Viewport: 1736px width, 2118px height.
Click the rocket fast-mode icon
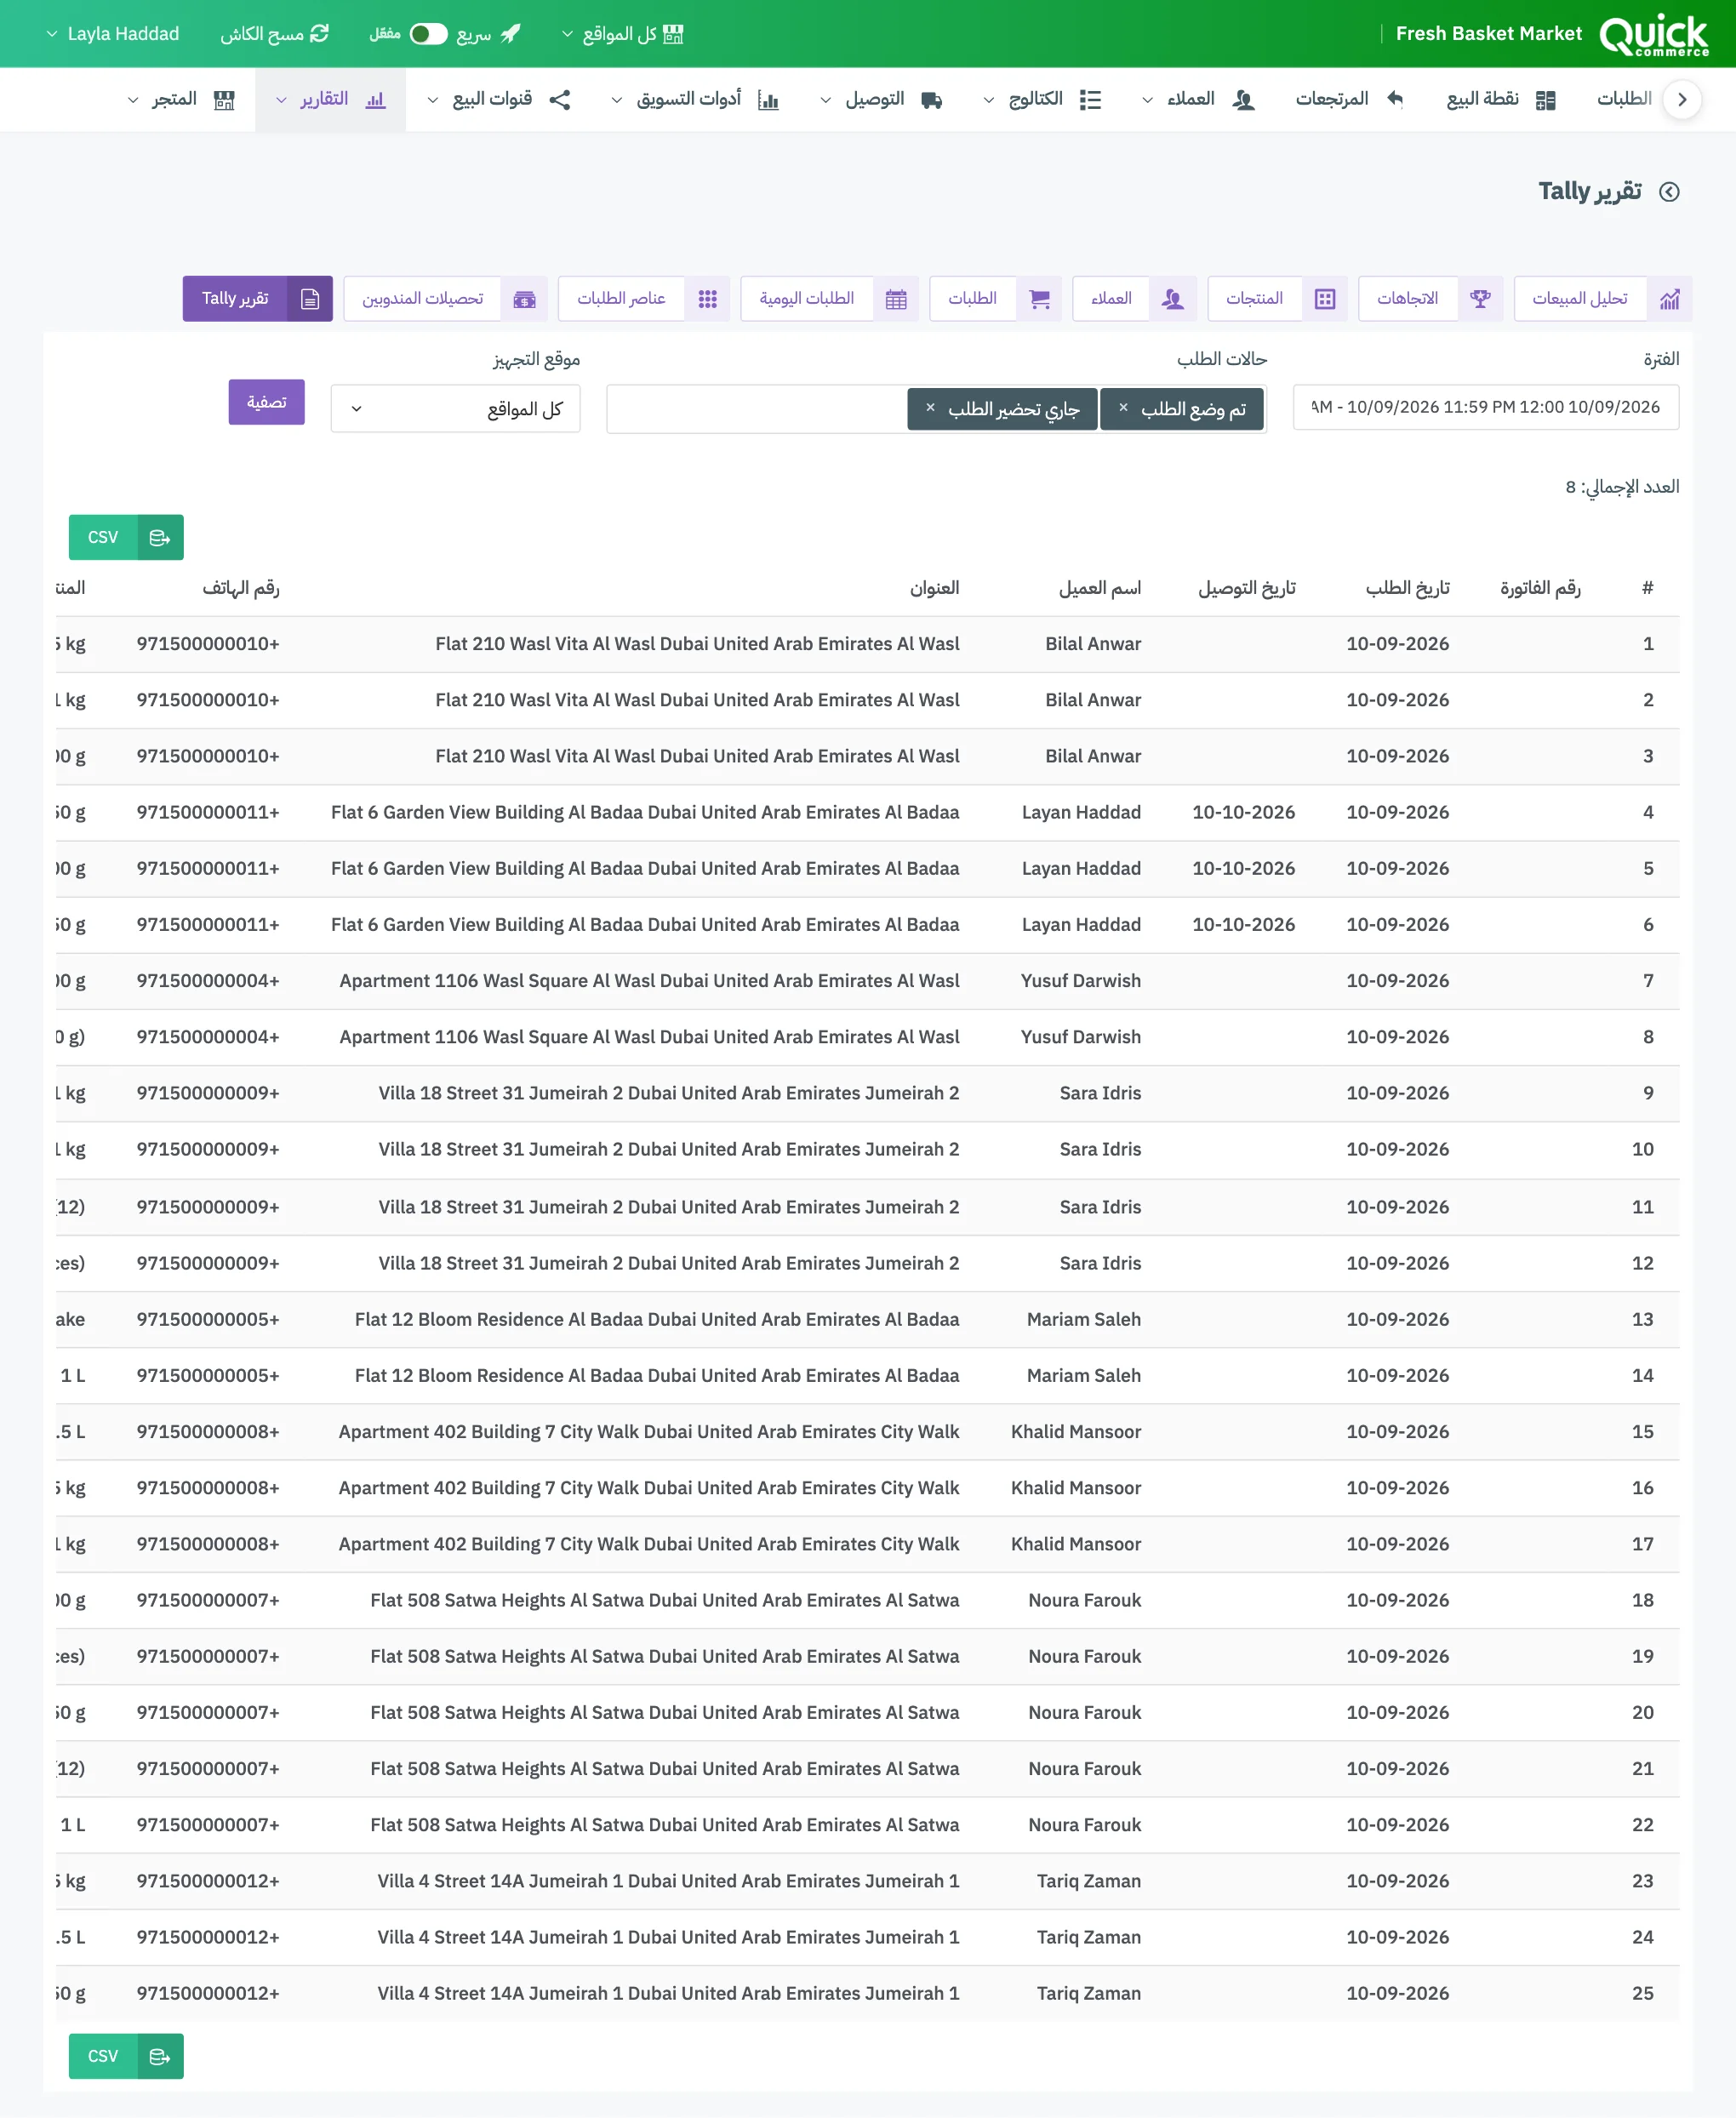[x=511, y=34]
